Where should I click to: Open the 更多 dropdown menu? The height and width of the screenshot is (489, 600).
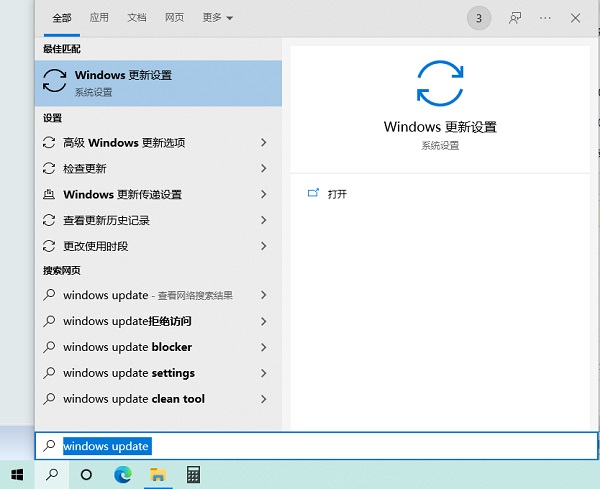click(x=217, y=18)
